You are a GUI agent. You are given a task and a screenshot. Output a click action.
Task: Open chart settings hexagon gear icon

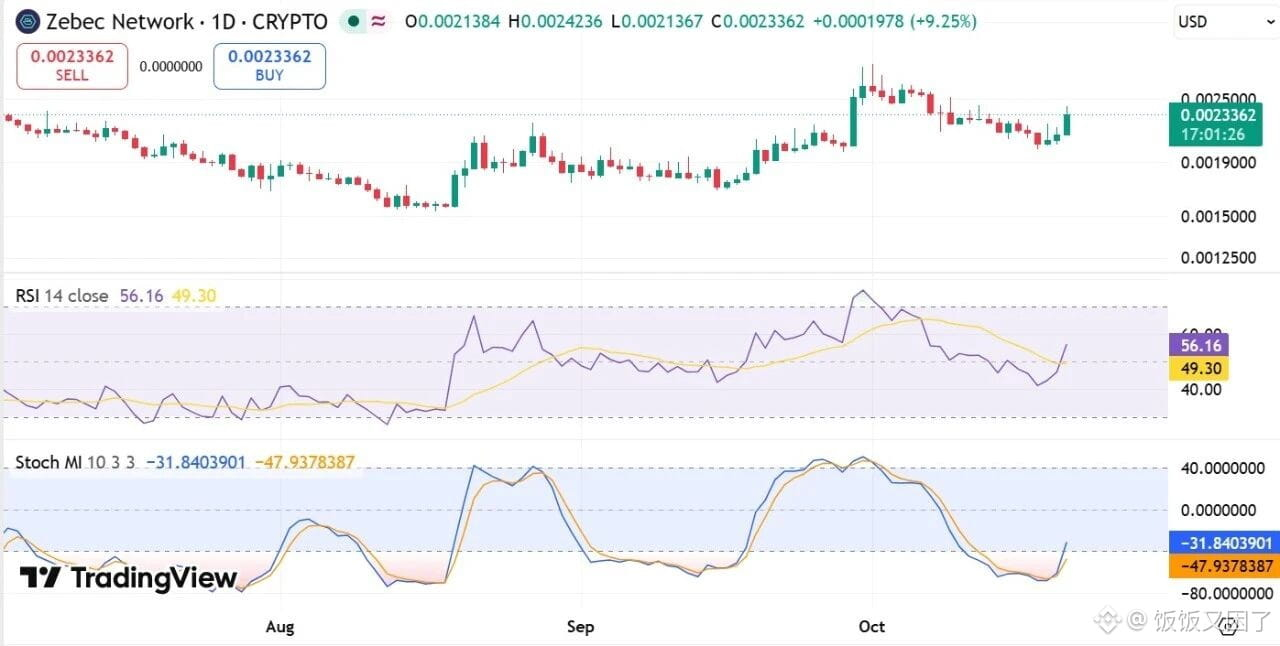tap(1229, 627)
